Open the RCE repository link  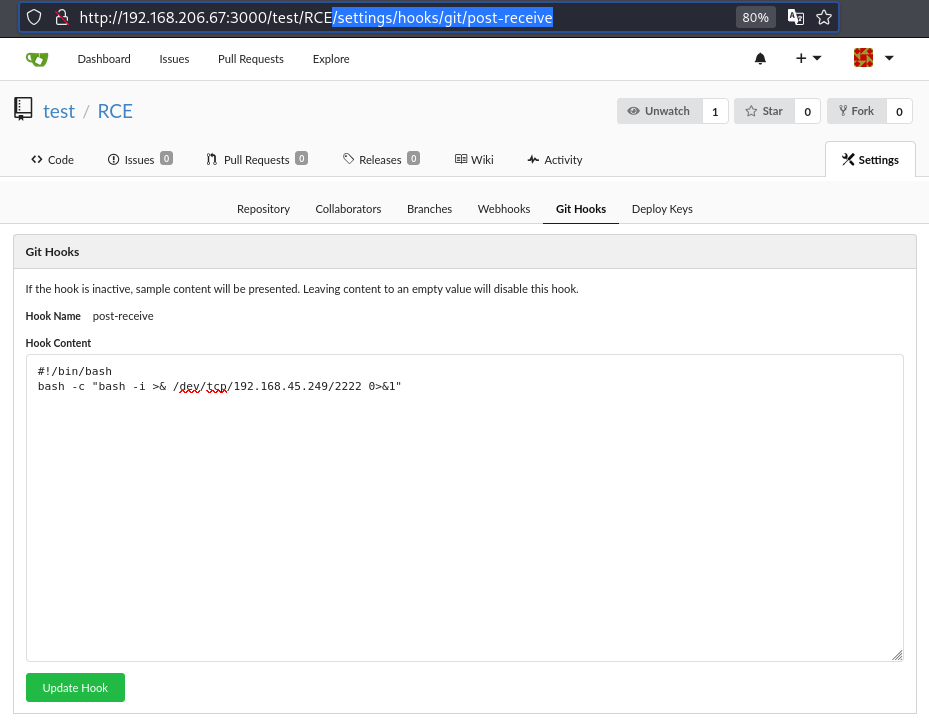pyautogui.click(x=115, y=111)
